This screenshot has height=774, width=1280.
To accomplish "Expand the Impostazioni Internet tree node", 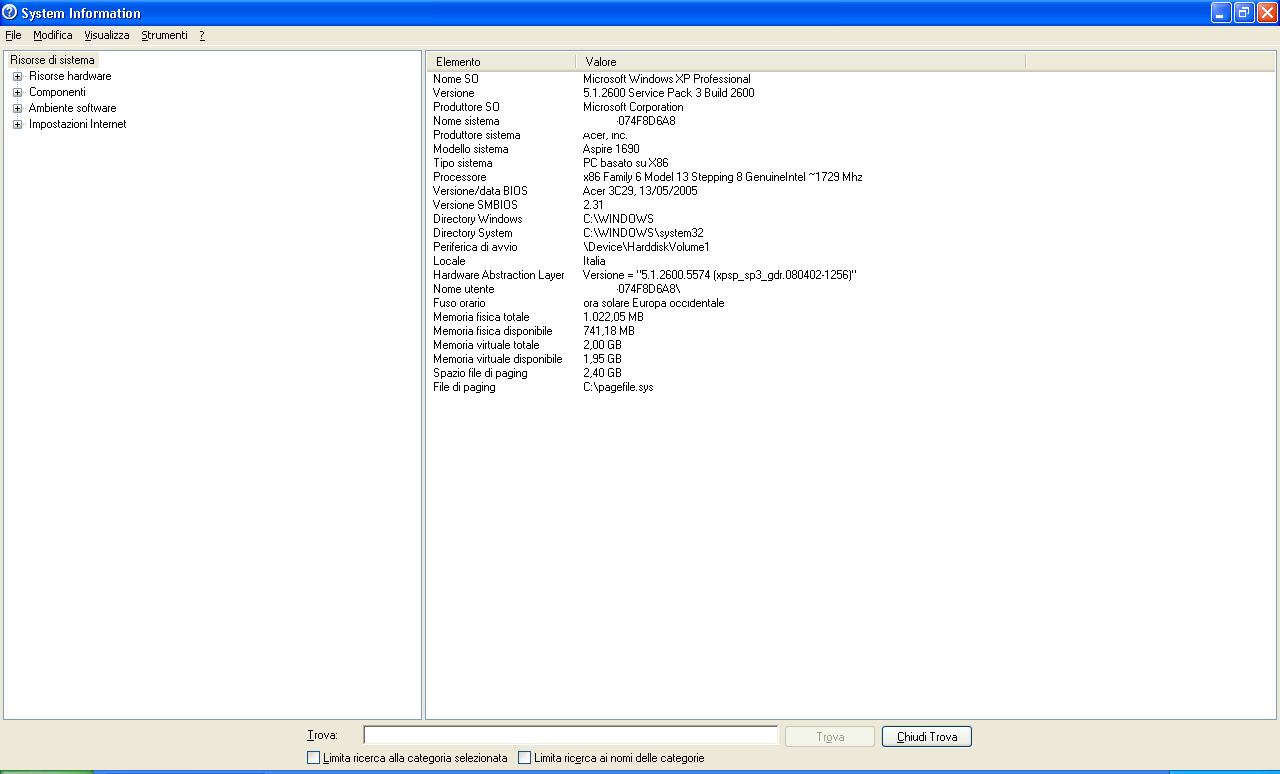I will click(x=17, y=124).
